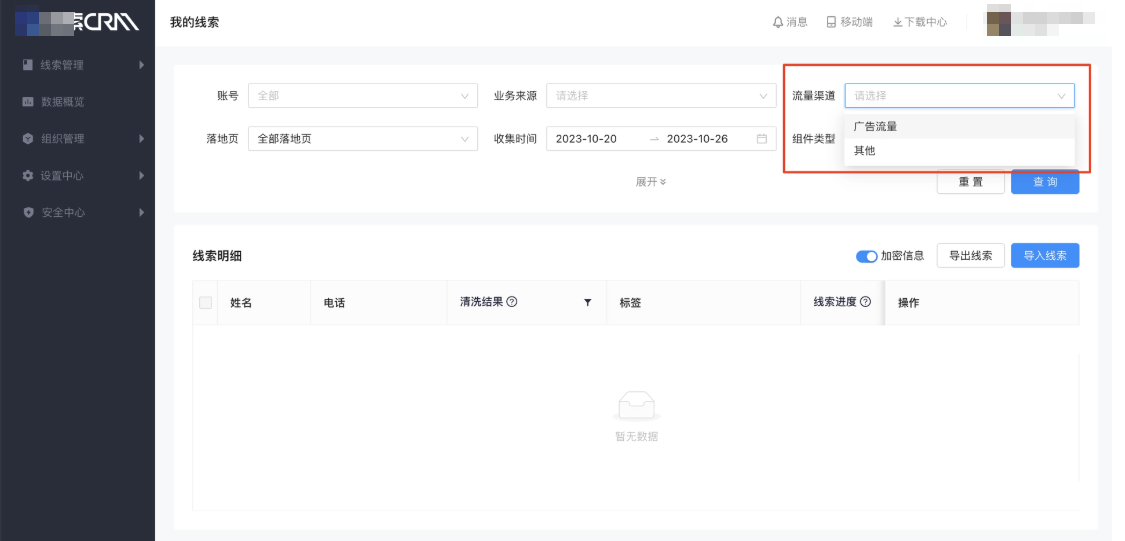Click the 收集时间 end date 2023-10-26
The image size is (1125, 541).
(x=697, y=139)
